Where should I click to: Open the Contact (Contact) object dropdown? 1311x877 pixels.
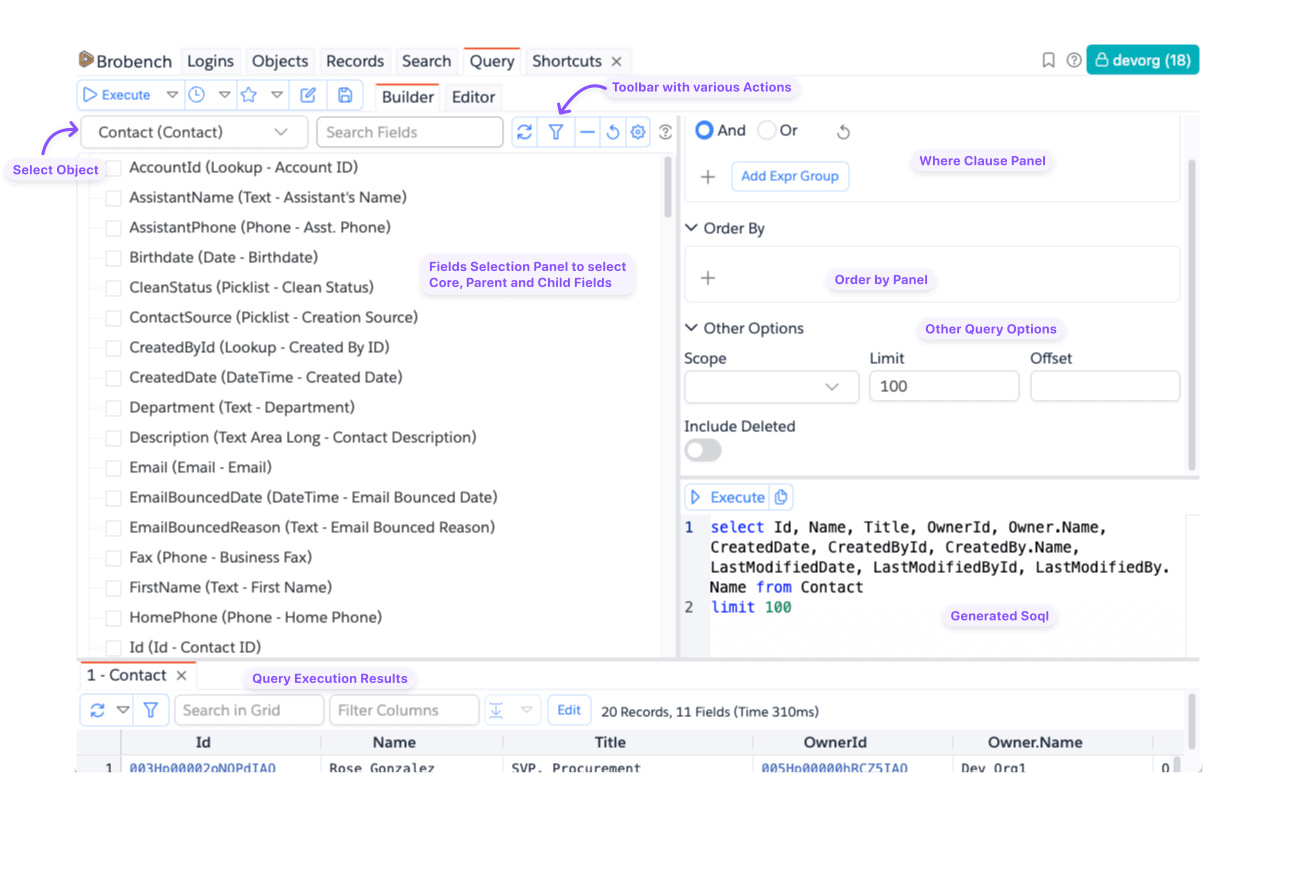coord(194,132)
